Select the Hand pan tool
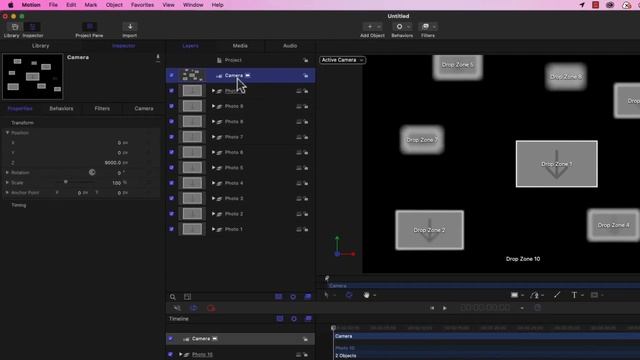This screenshot has height=360, width=640. (367, 295)
